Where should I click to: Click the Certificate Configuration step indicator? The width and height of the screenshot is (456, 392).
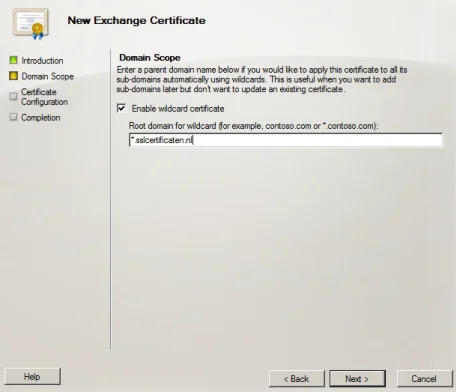pos(13,97)
